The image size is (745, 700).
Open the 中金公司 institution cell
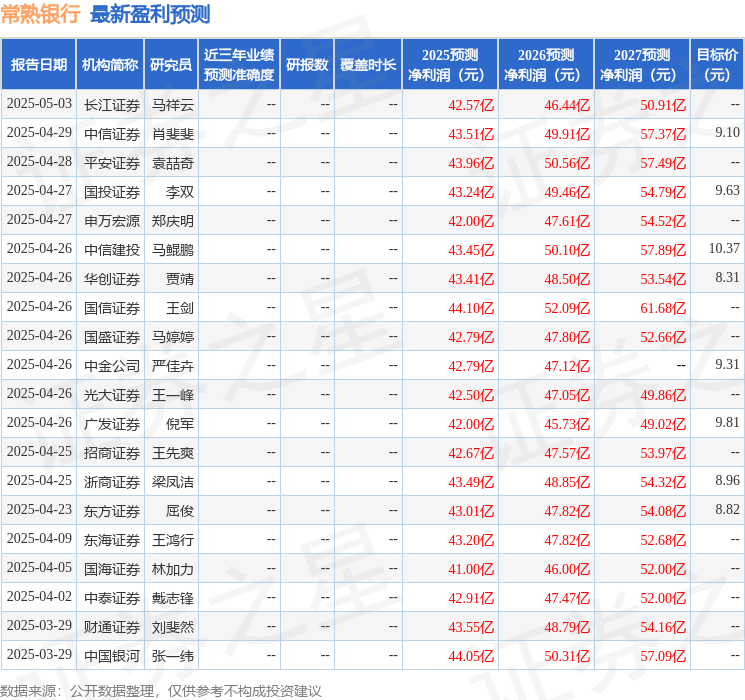click(x=112, y=366)
